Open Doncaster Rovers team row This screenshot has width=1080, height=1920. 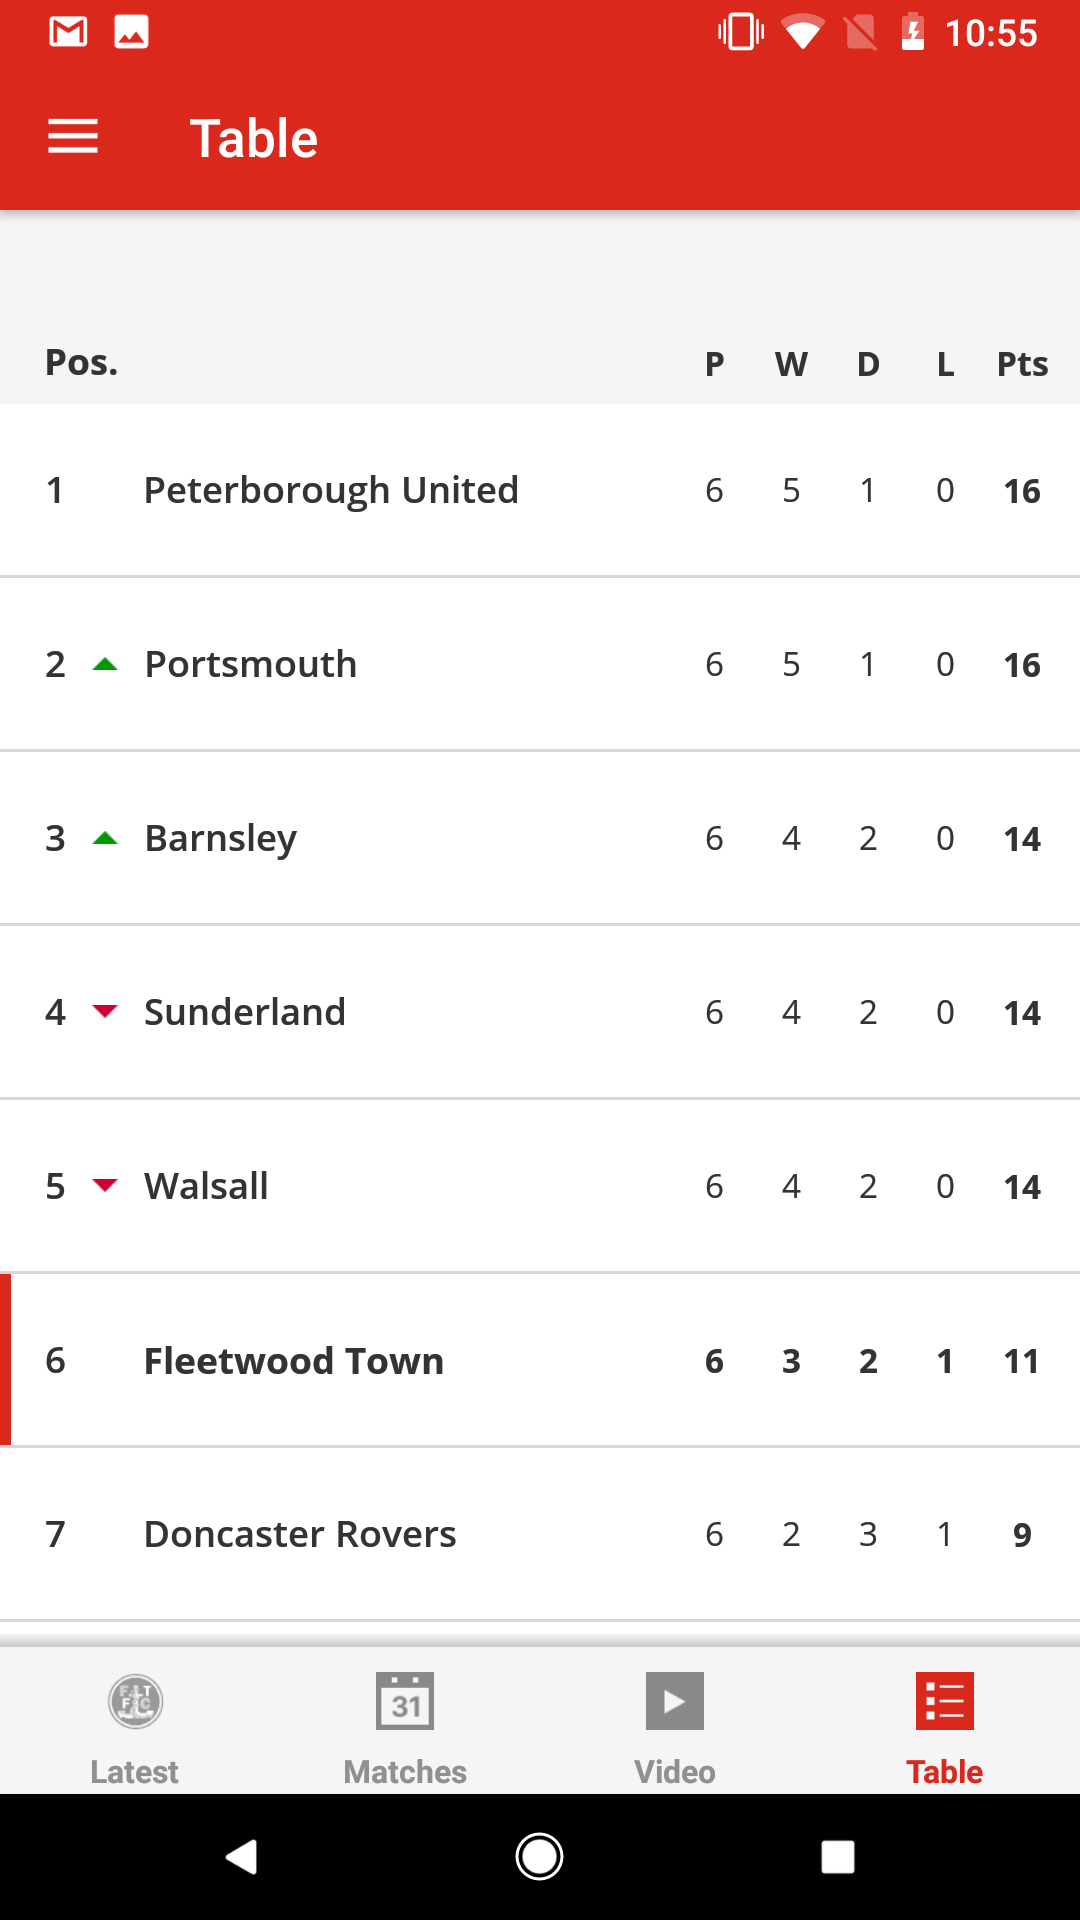pos(540,1534)
